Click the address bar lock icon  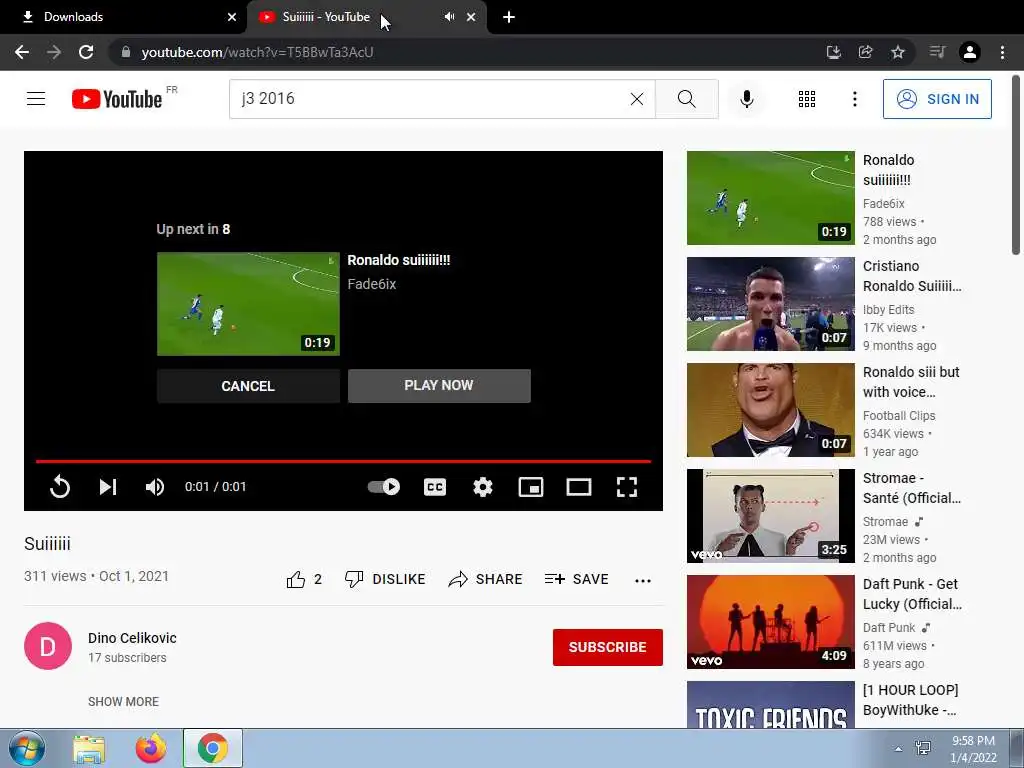pos(126,52)
